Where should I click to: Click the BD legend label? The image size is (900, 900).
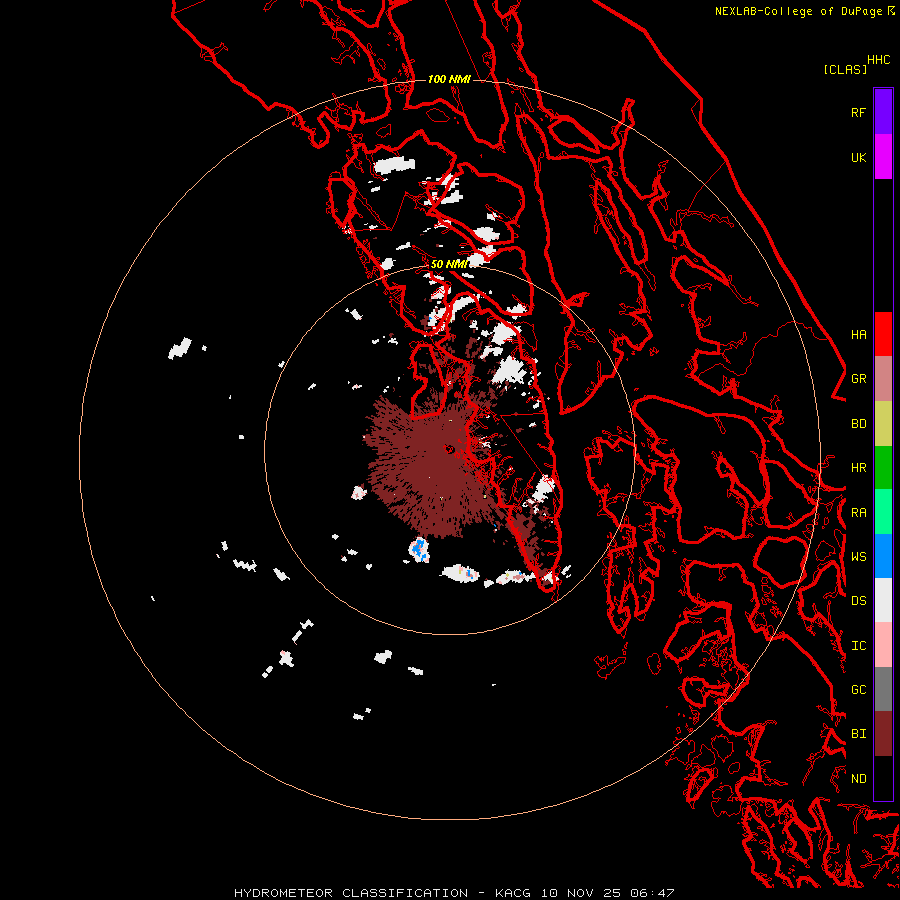tap(858, 424)
